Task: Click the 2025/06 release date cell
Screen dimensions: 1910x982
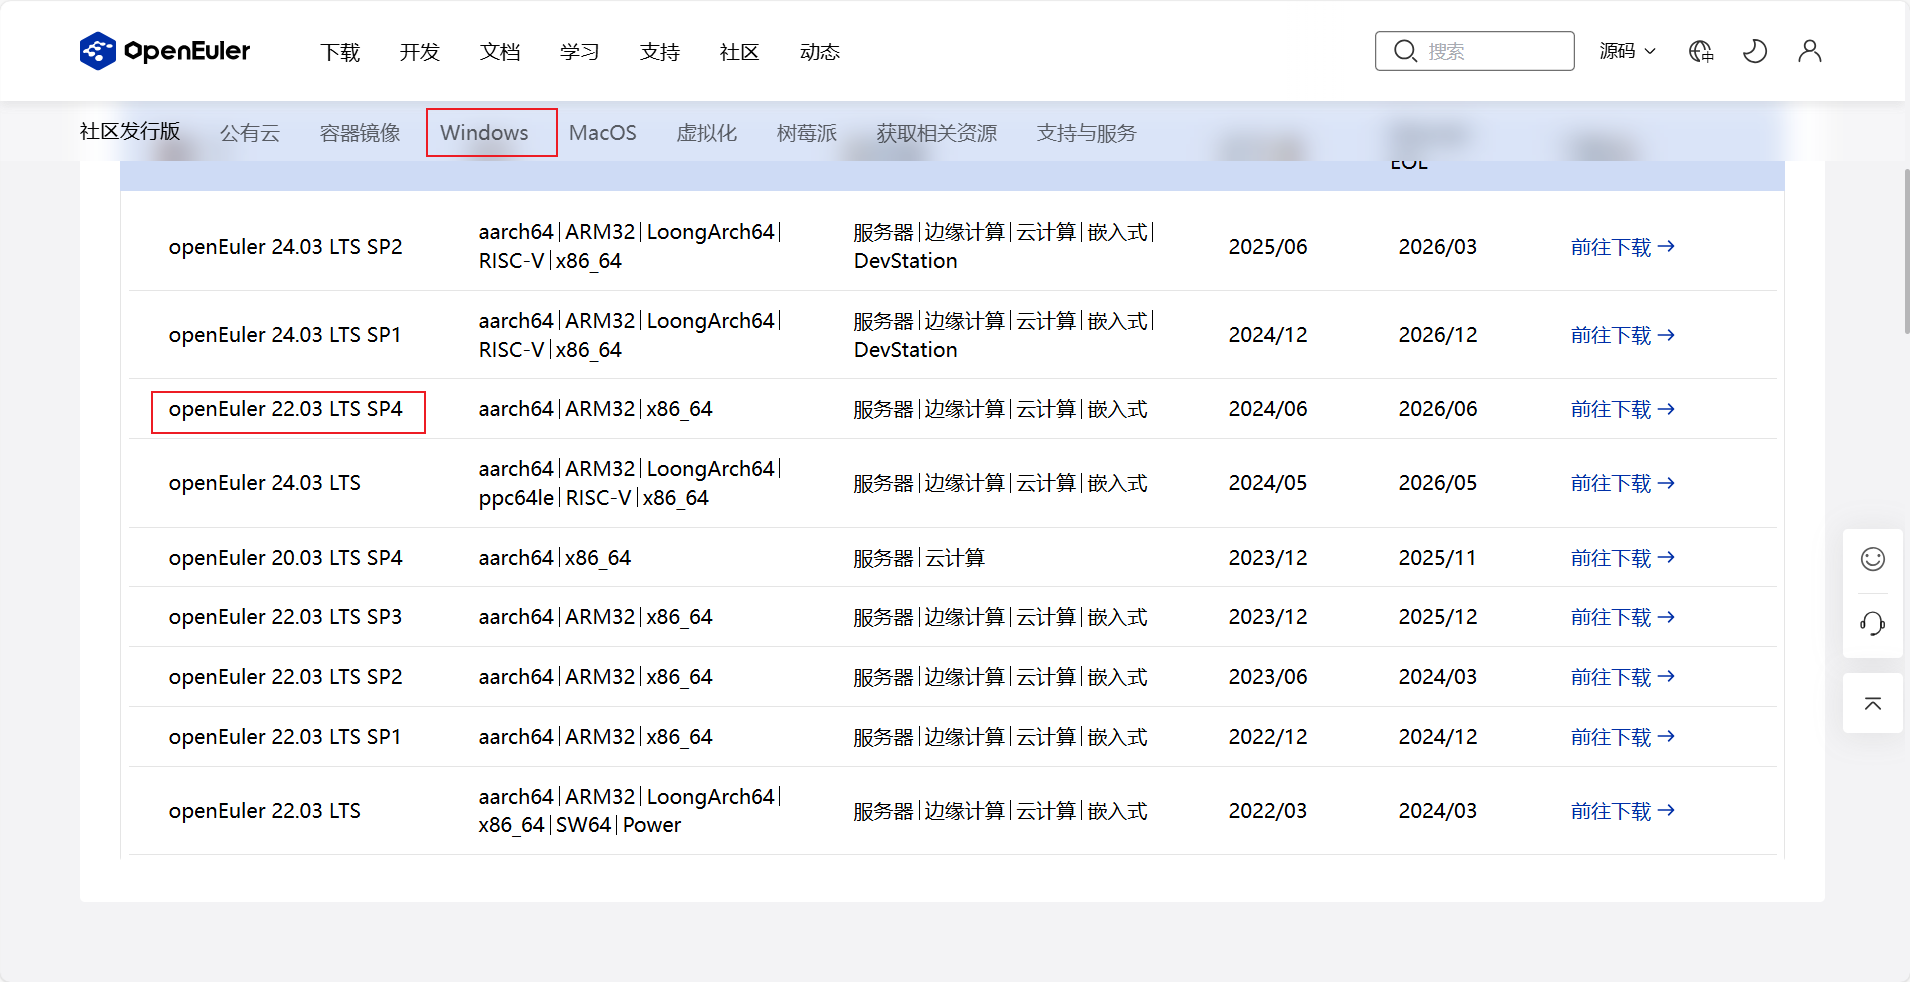Action: 1268,247
